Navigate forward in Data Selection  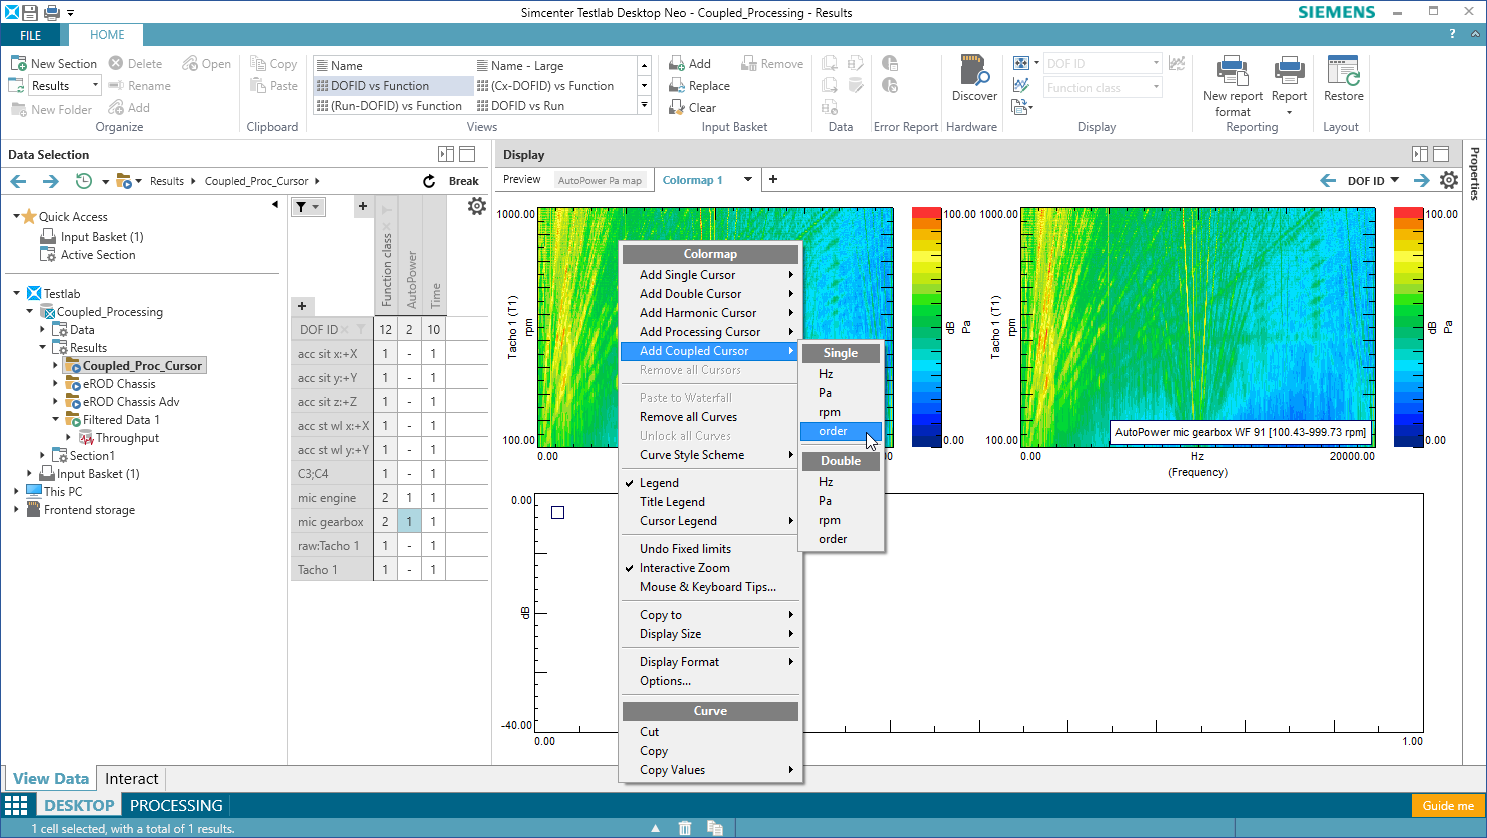point(50,181)
